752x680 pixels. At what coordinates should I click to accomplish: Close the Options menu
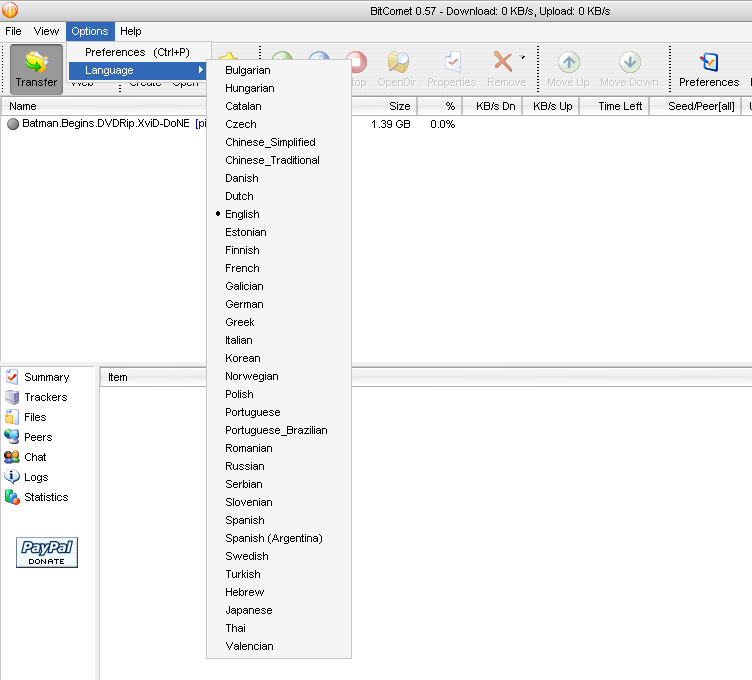tap(90, 31)
